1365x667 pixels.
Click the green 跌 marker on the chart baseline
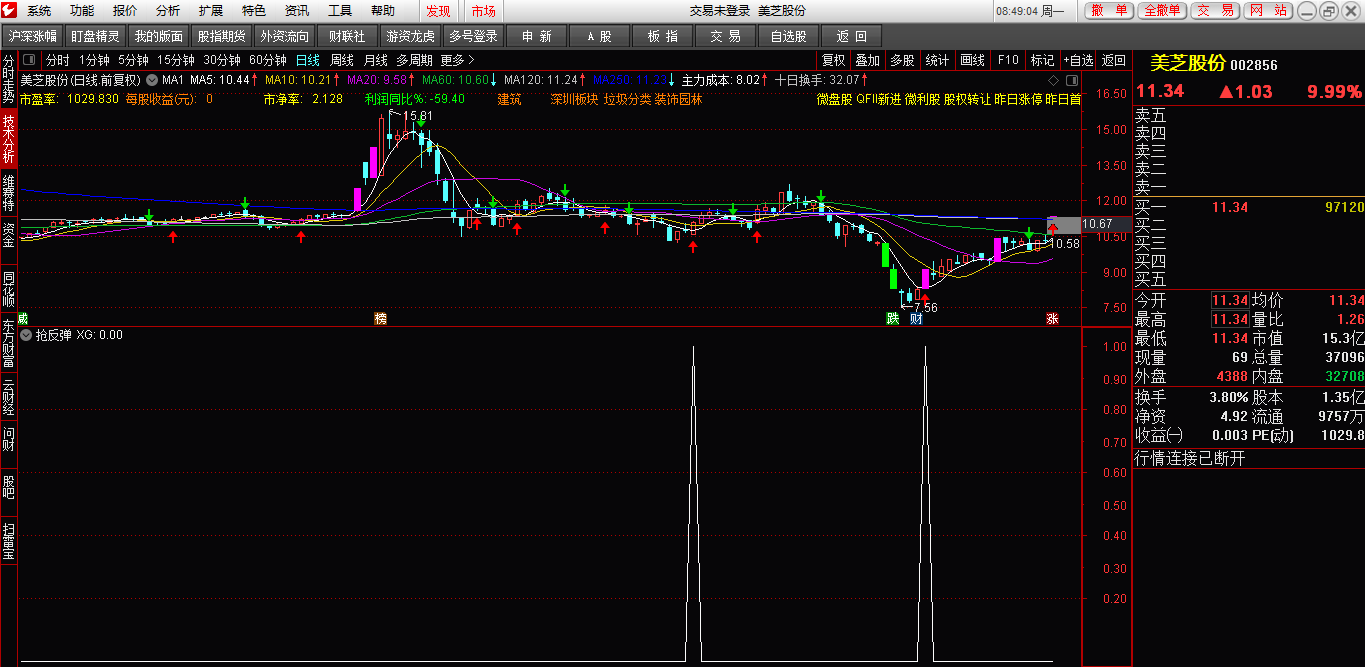[x=892, y=318]
